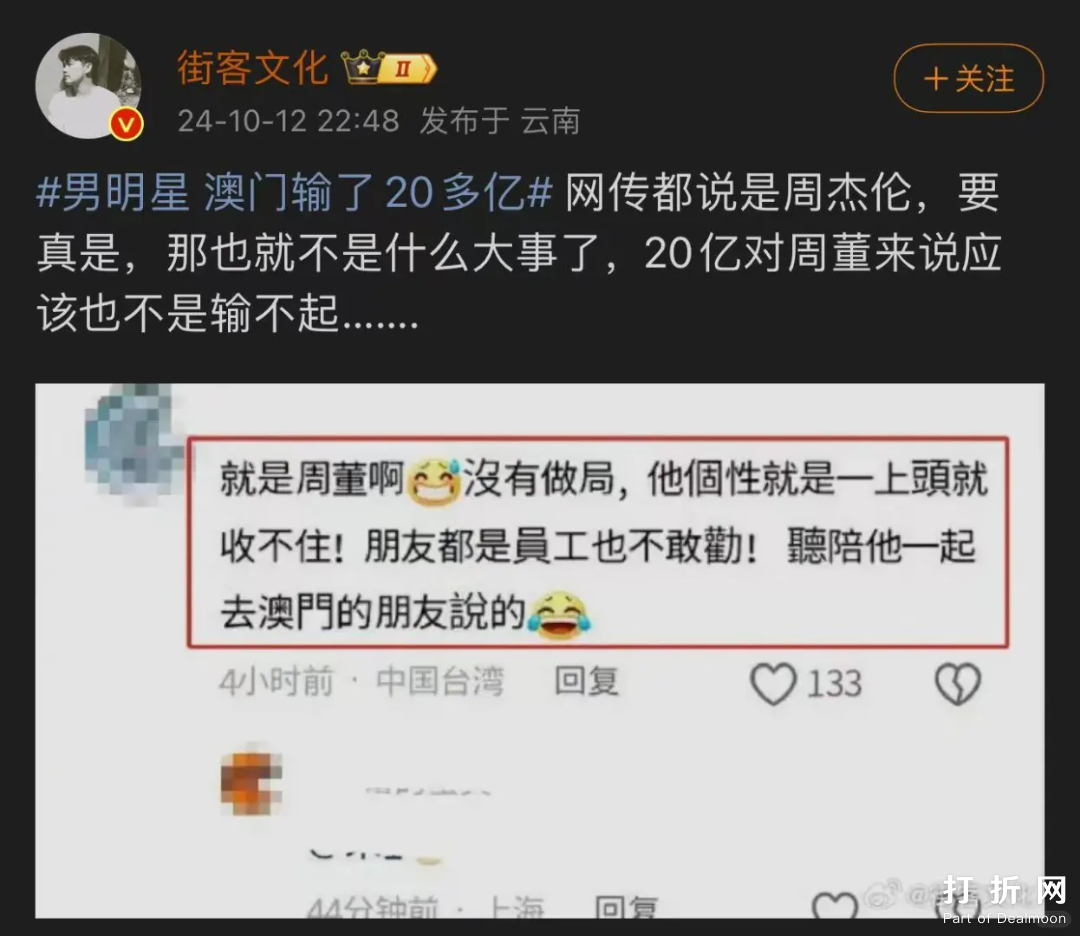The height and width of the screenshot is (936, 1080).
Task: Click 回复 on the 上海 comment
Action: pos(626,908)
